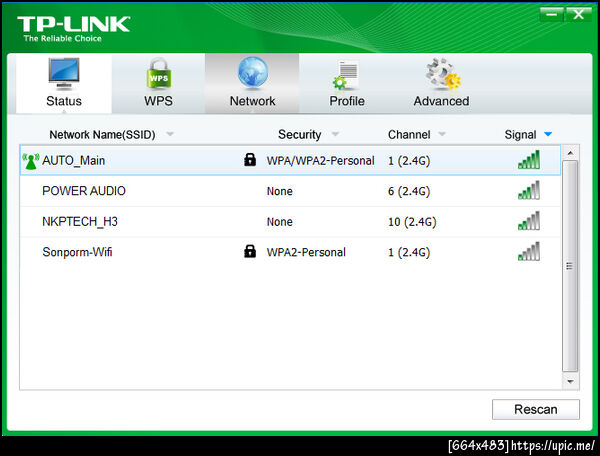600x456 pixels.
Task: Click the connected antenna icon beside AUTO_Main
Action: click(x=31, y=161)
